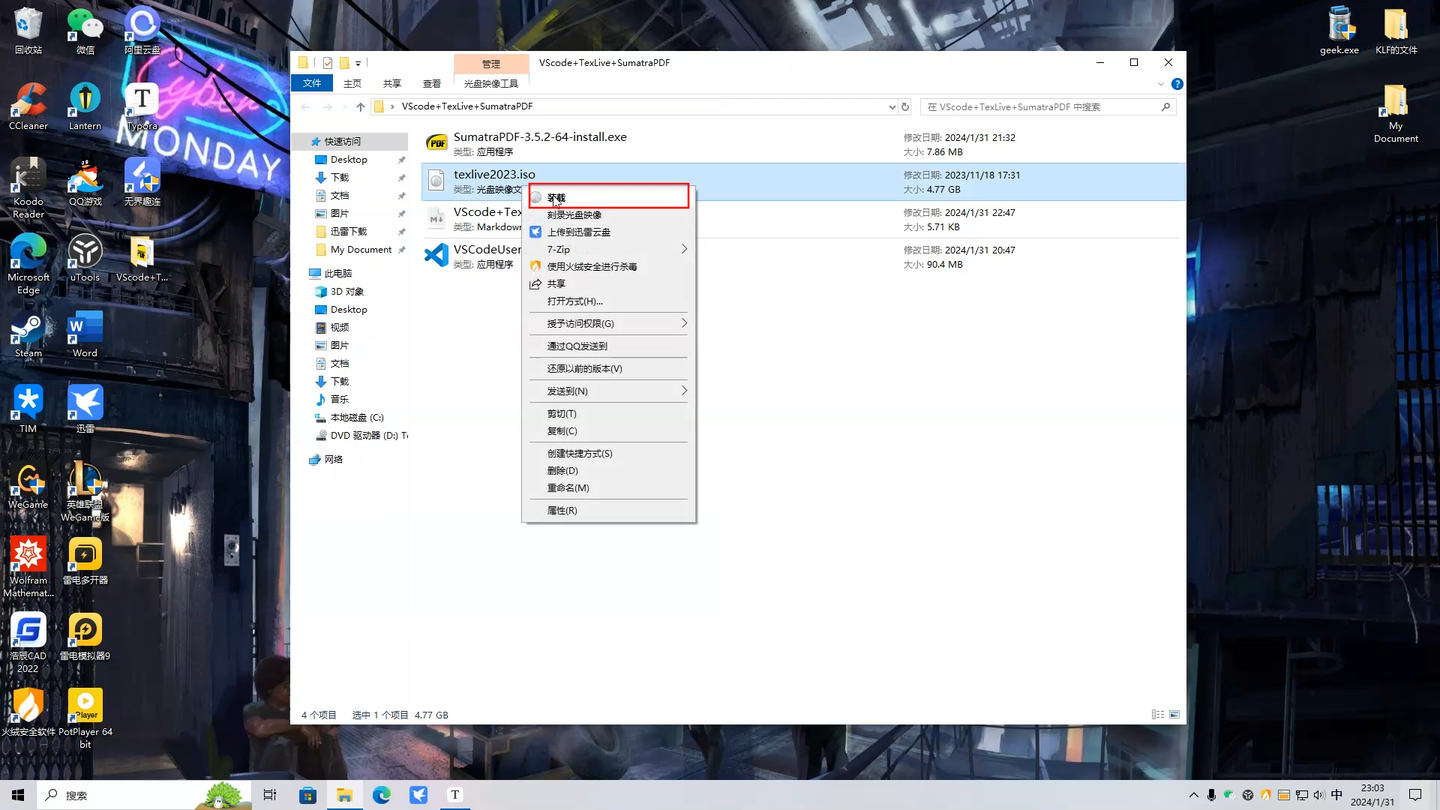Launch Typora from the desktop shortcut

[x=142, y=106]
